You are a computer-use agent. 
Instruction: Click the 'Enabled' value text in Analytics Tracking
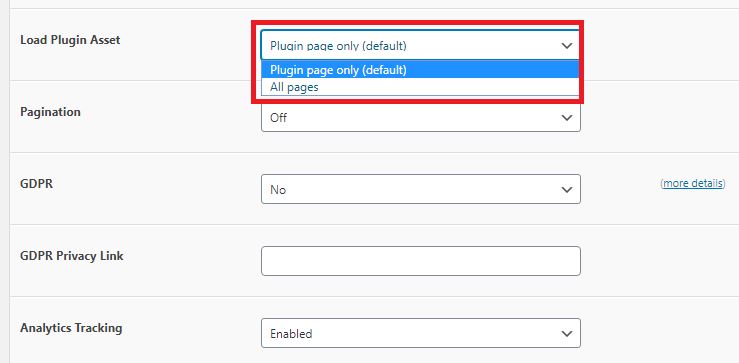pyautogui.click(x=291, y=334)
